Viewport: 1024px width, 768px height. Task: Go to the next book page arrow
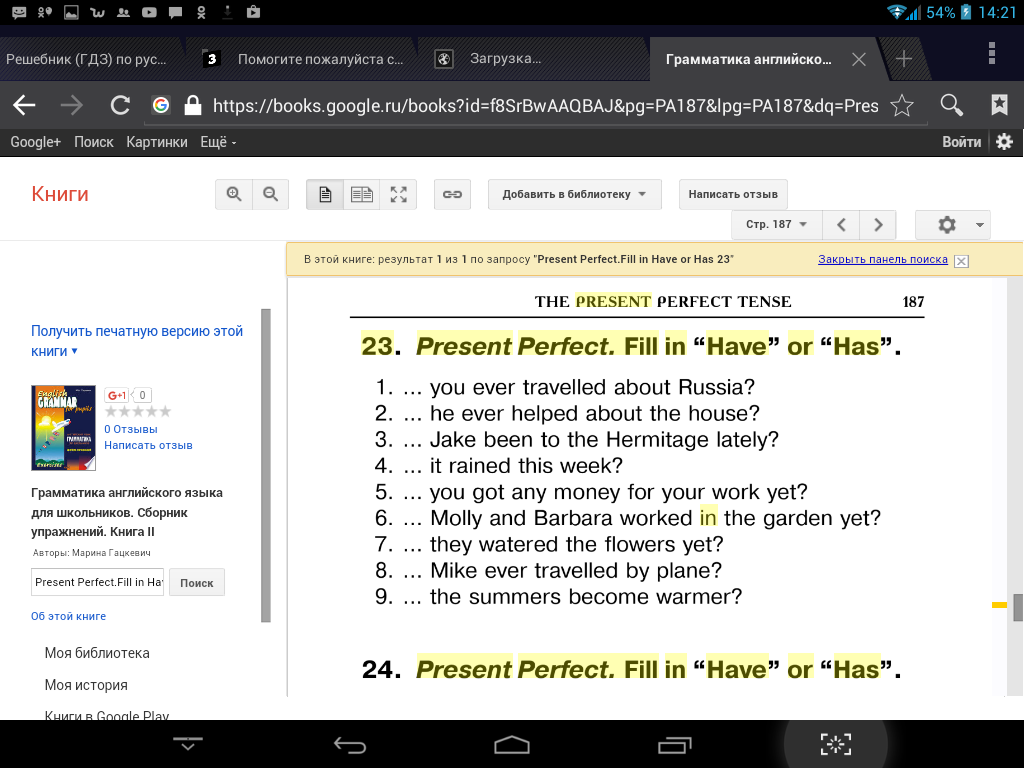pyautogui.click(x=878, y=225)
